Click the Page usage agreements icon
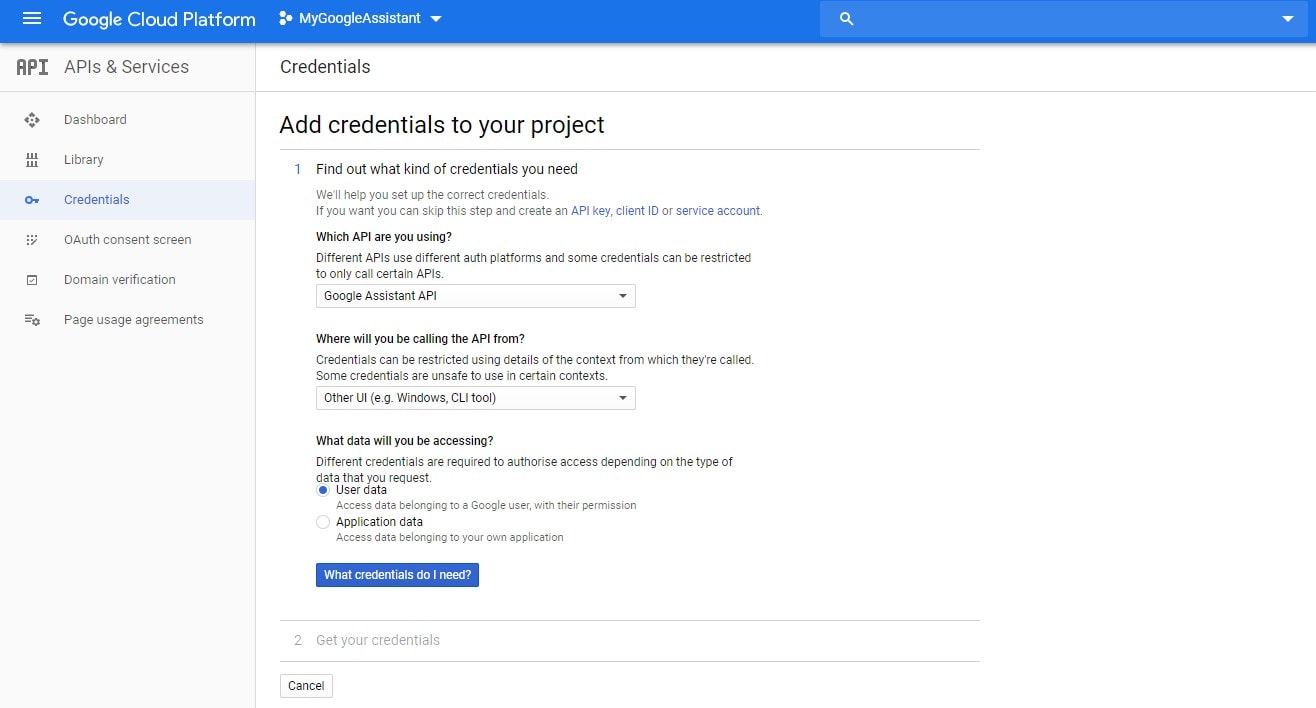The width and height of the screenshot is (1316, 708). pos(32,320)
